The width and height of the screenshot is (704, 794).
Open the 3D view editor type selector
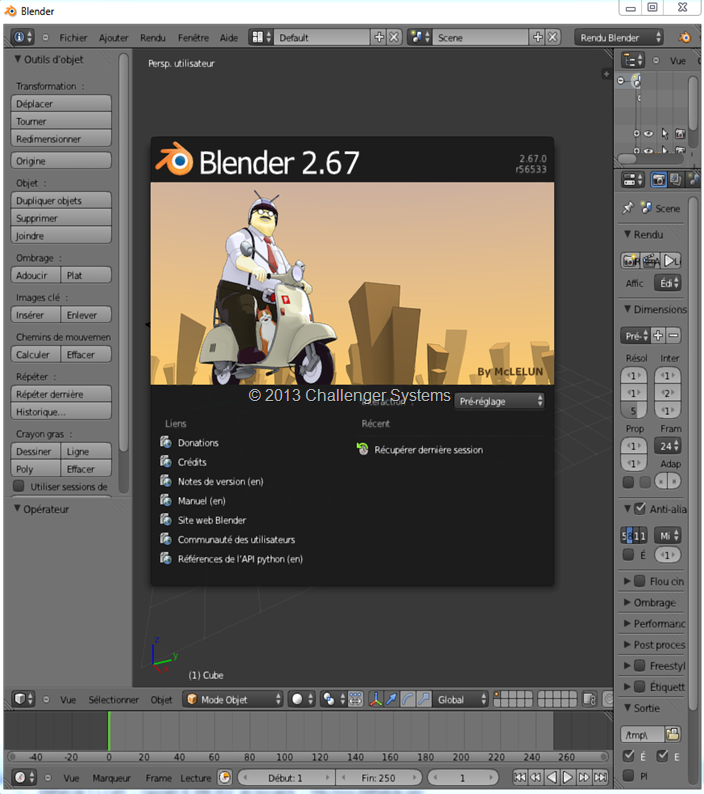pos(23,699)
